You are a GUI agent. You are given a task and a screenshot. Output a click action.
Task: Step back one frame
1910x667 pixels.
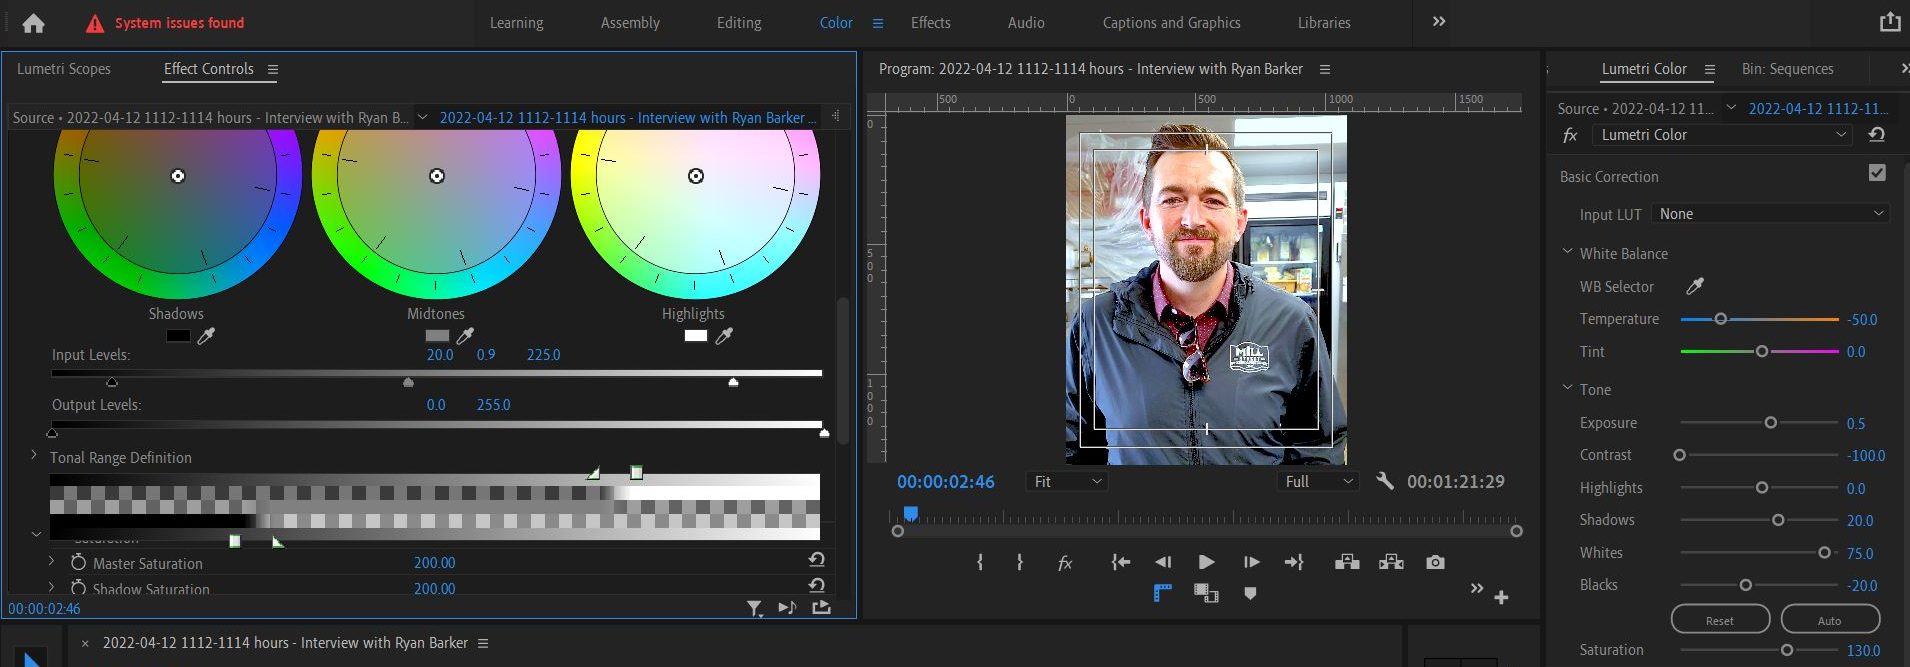(x=1163, y=563)
